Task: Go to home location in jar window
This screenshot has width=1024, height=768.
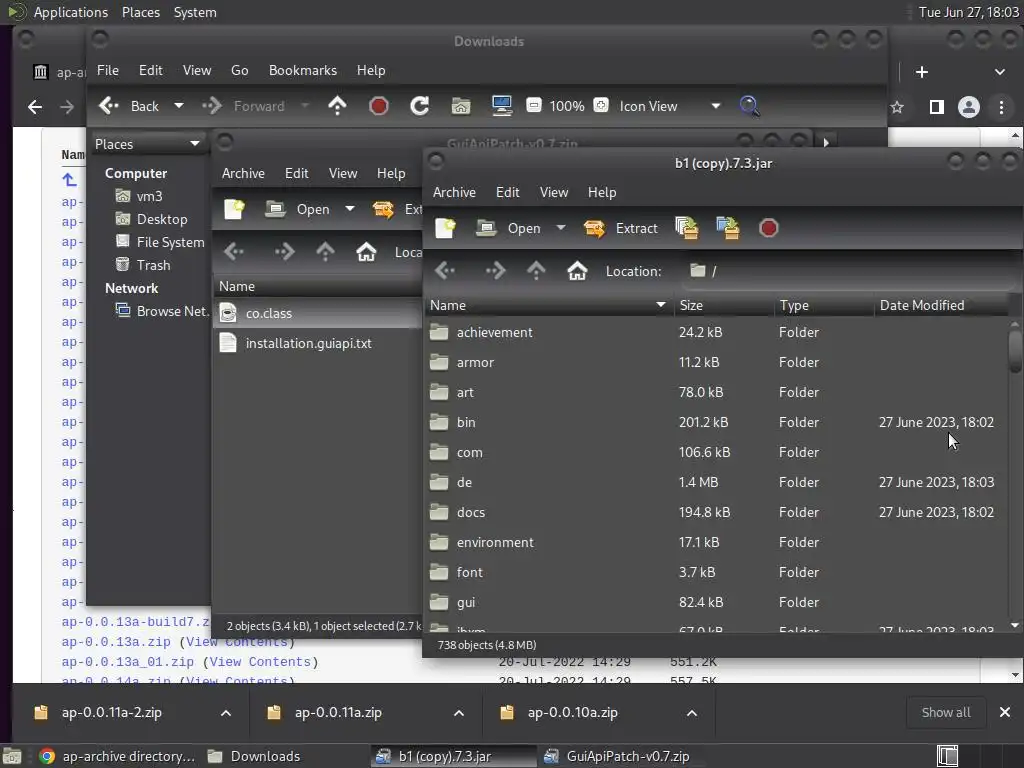Action: (577, 270)
